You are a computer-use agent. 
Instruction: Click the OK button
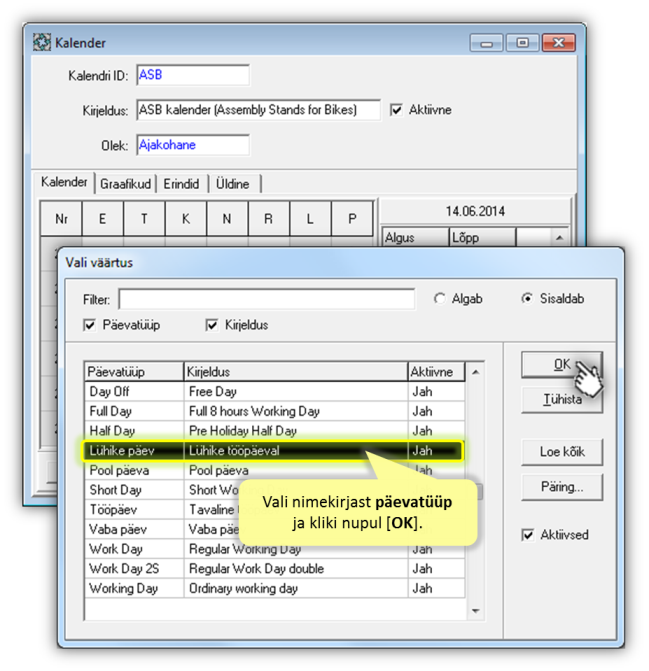pos(562,365)
